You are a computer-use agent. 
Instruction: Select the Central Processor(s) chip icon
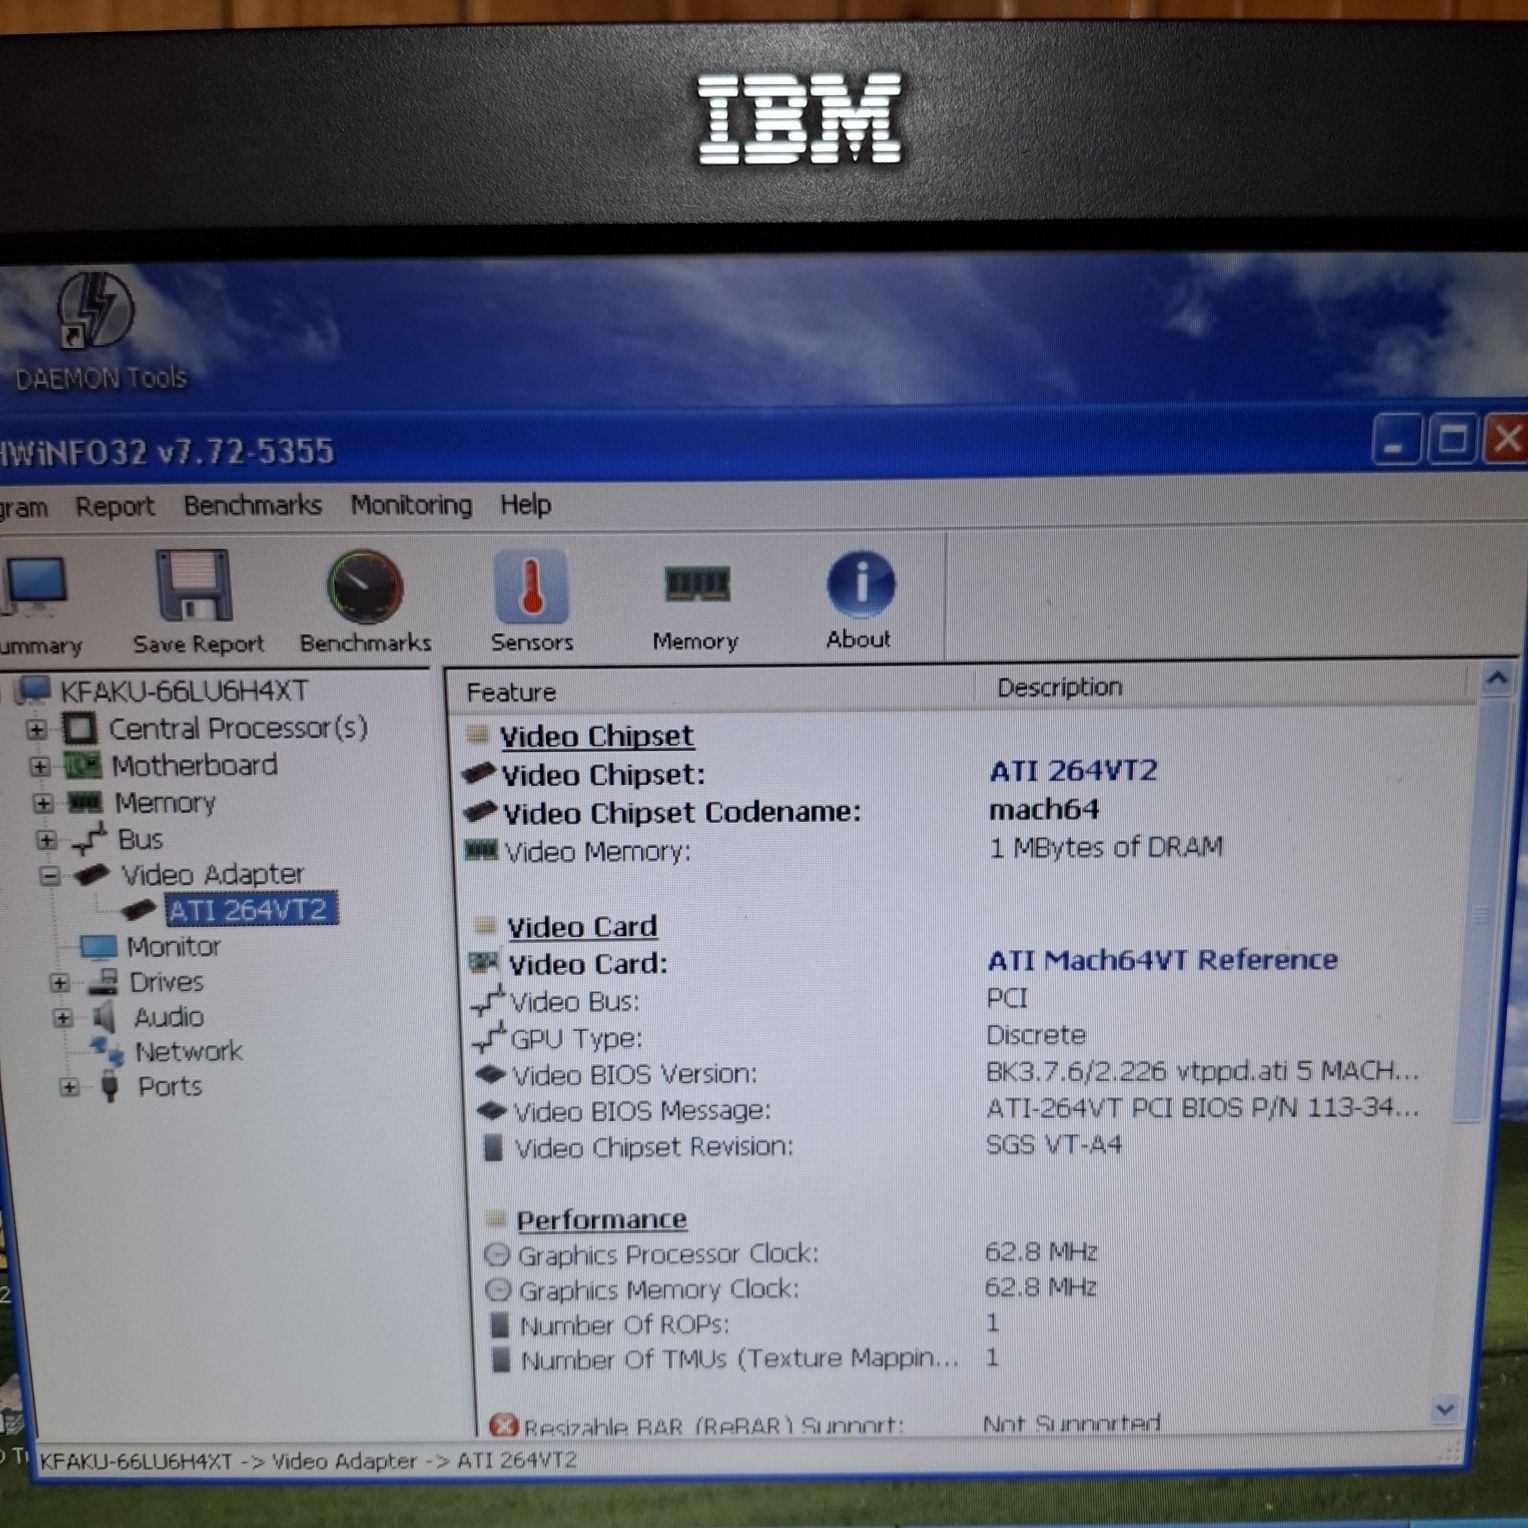[80, 728]
